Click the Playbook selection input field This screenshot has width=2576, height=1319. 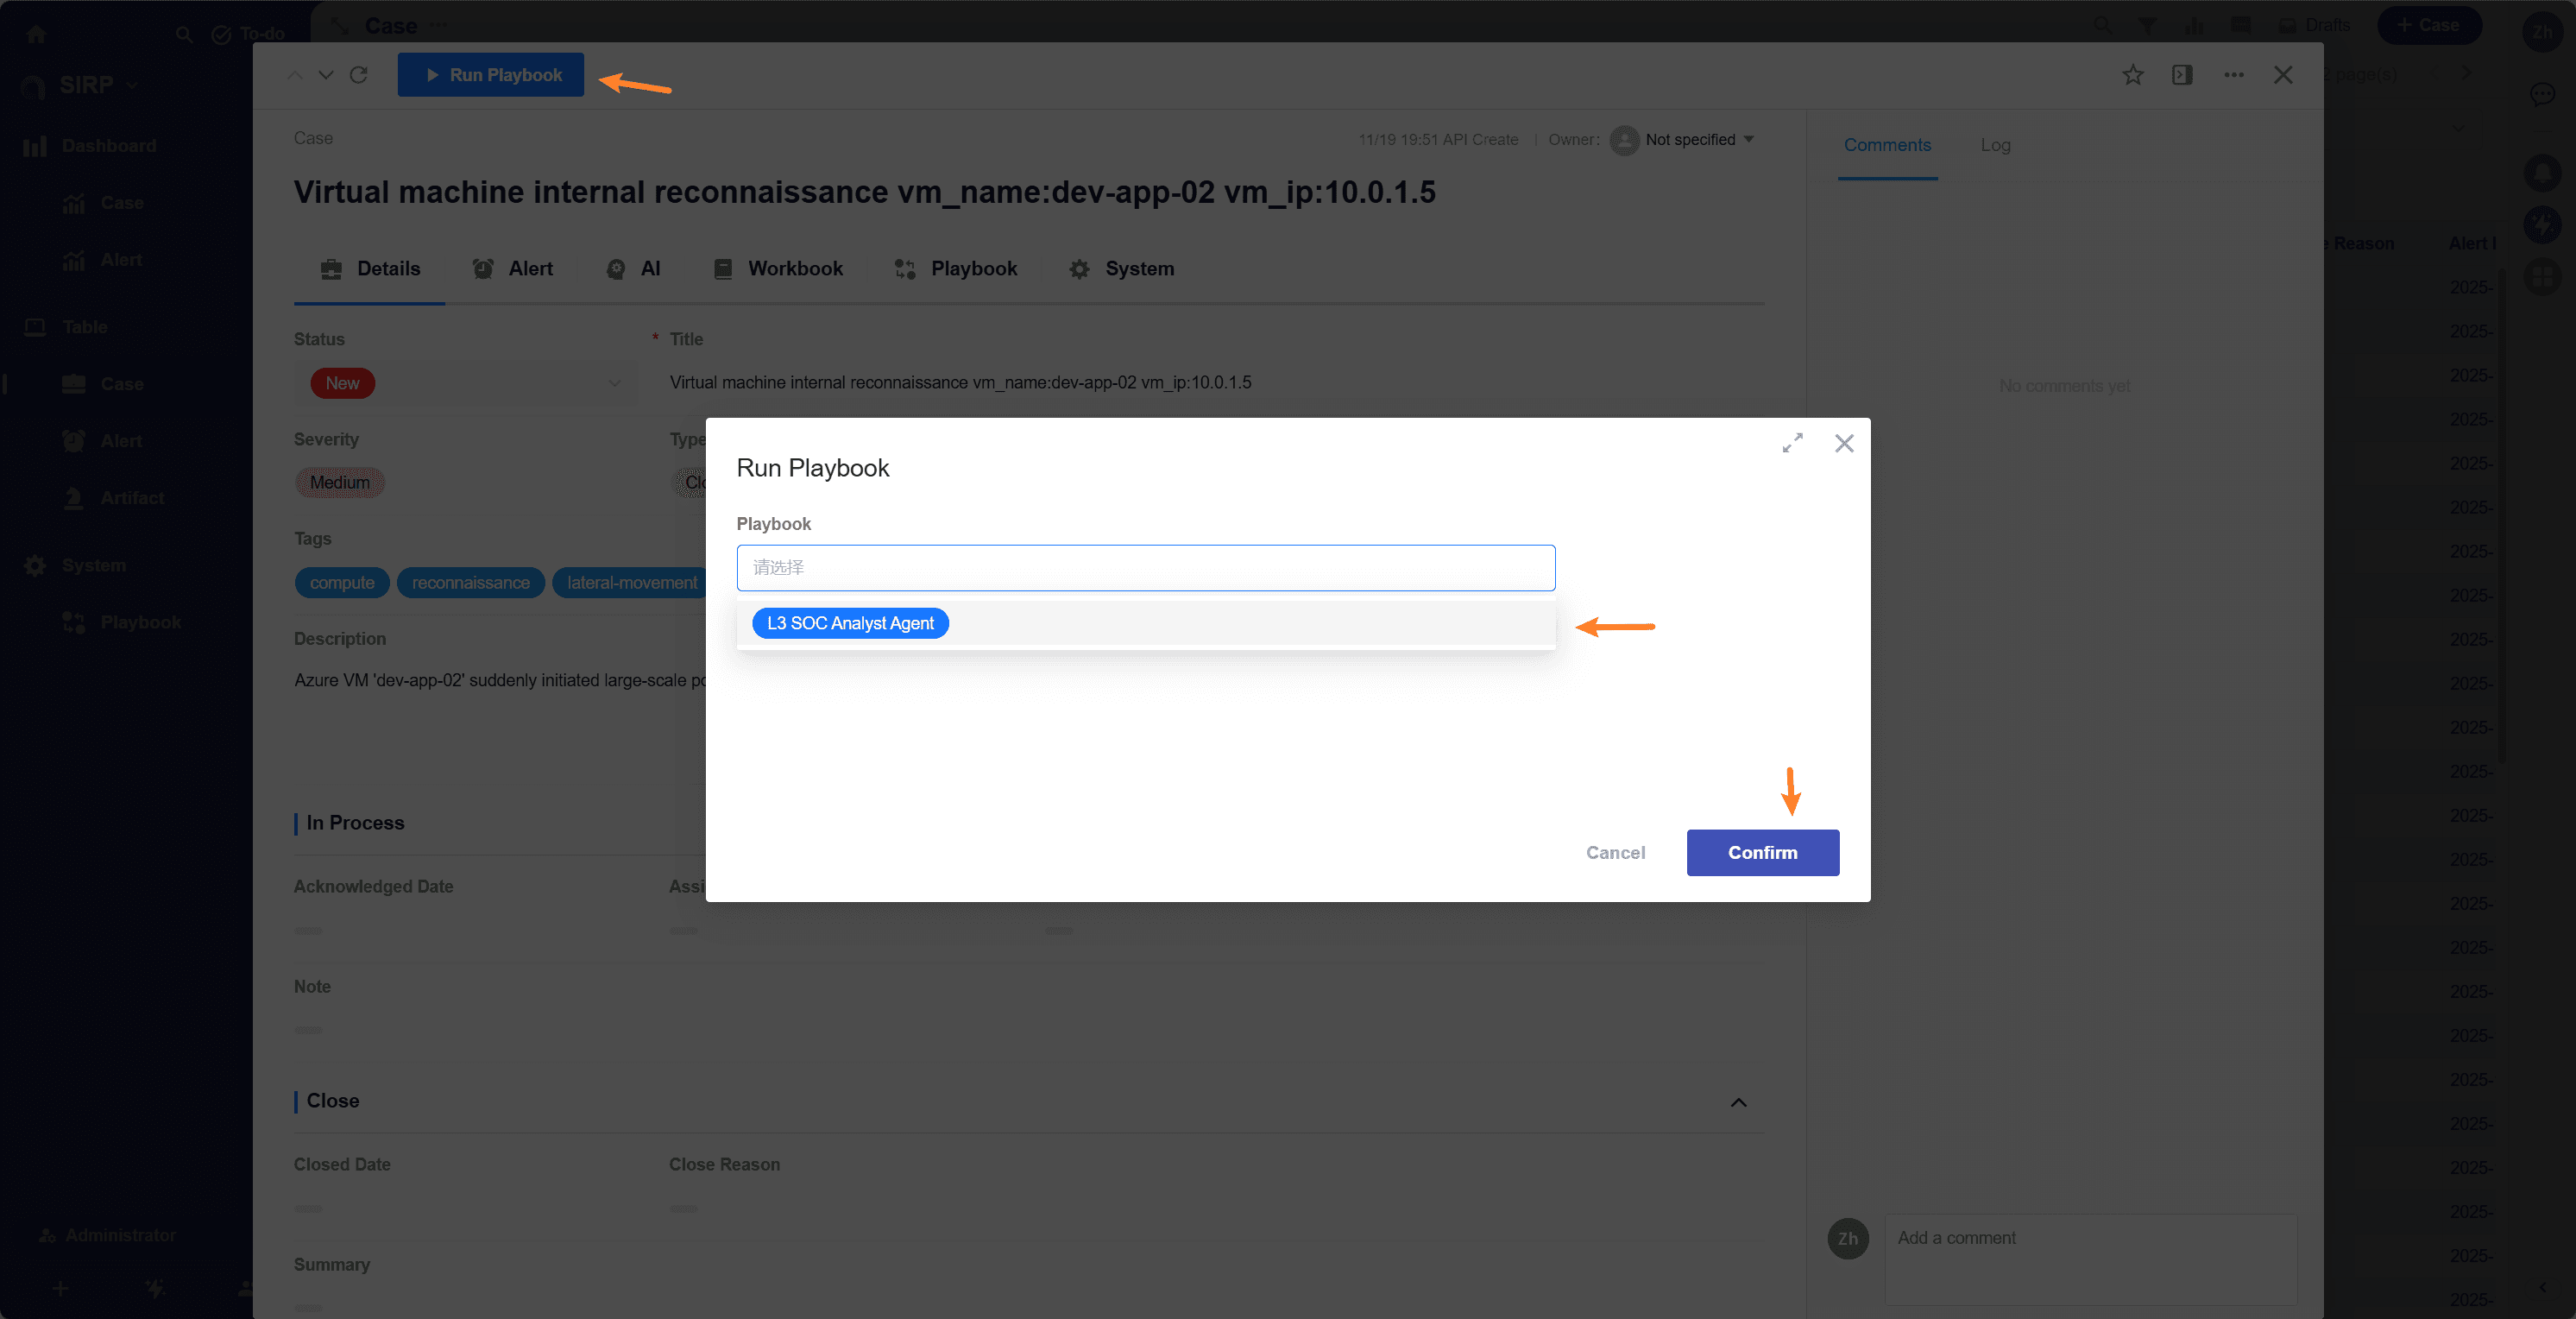[x=1145, y=567]
